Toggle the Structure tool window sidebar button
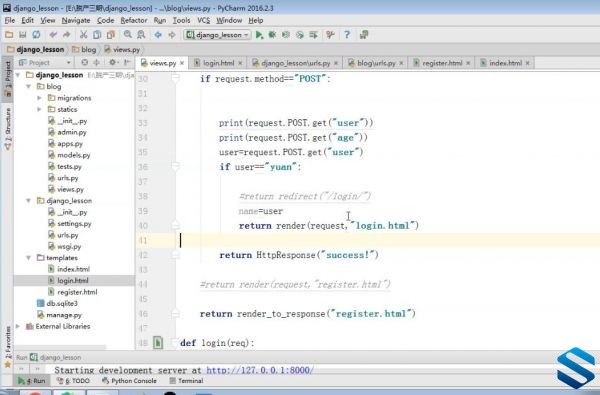This screenshot has width=600, height=395. (x=7, y=128)
